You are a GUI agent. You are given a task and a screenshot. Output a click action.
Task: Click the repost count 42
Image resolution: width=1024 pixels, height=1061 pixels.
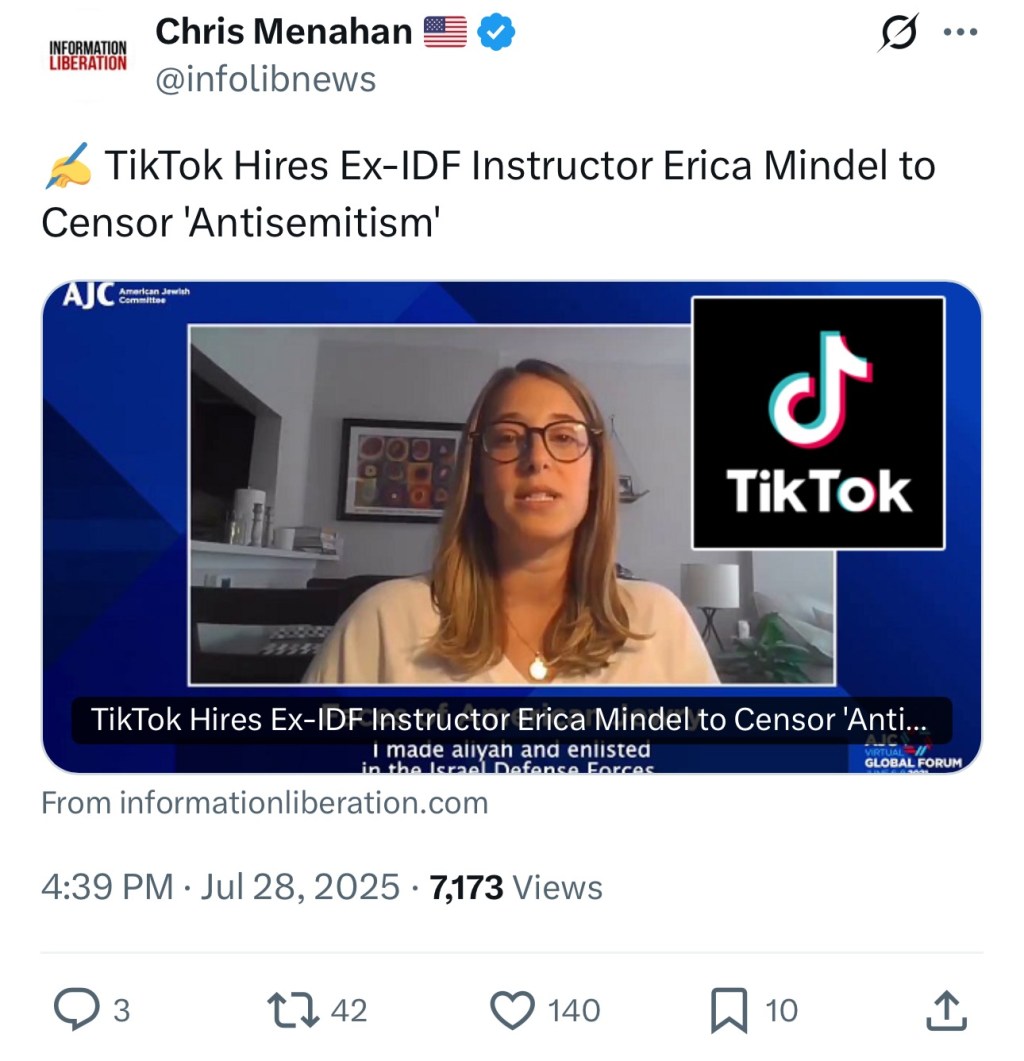349,1010
